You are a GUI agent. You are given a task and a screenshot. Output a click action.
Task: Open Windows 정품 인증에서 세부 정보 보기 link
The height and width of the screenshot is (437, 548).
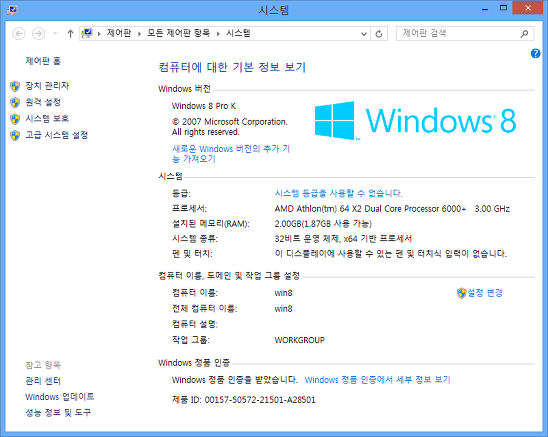click(x=377, y=380)
